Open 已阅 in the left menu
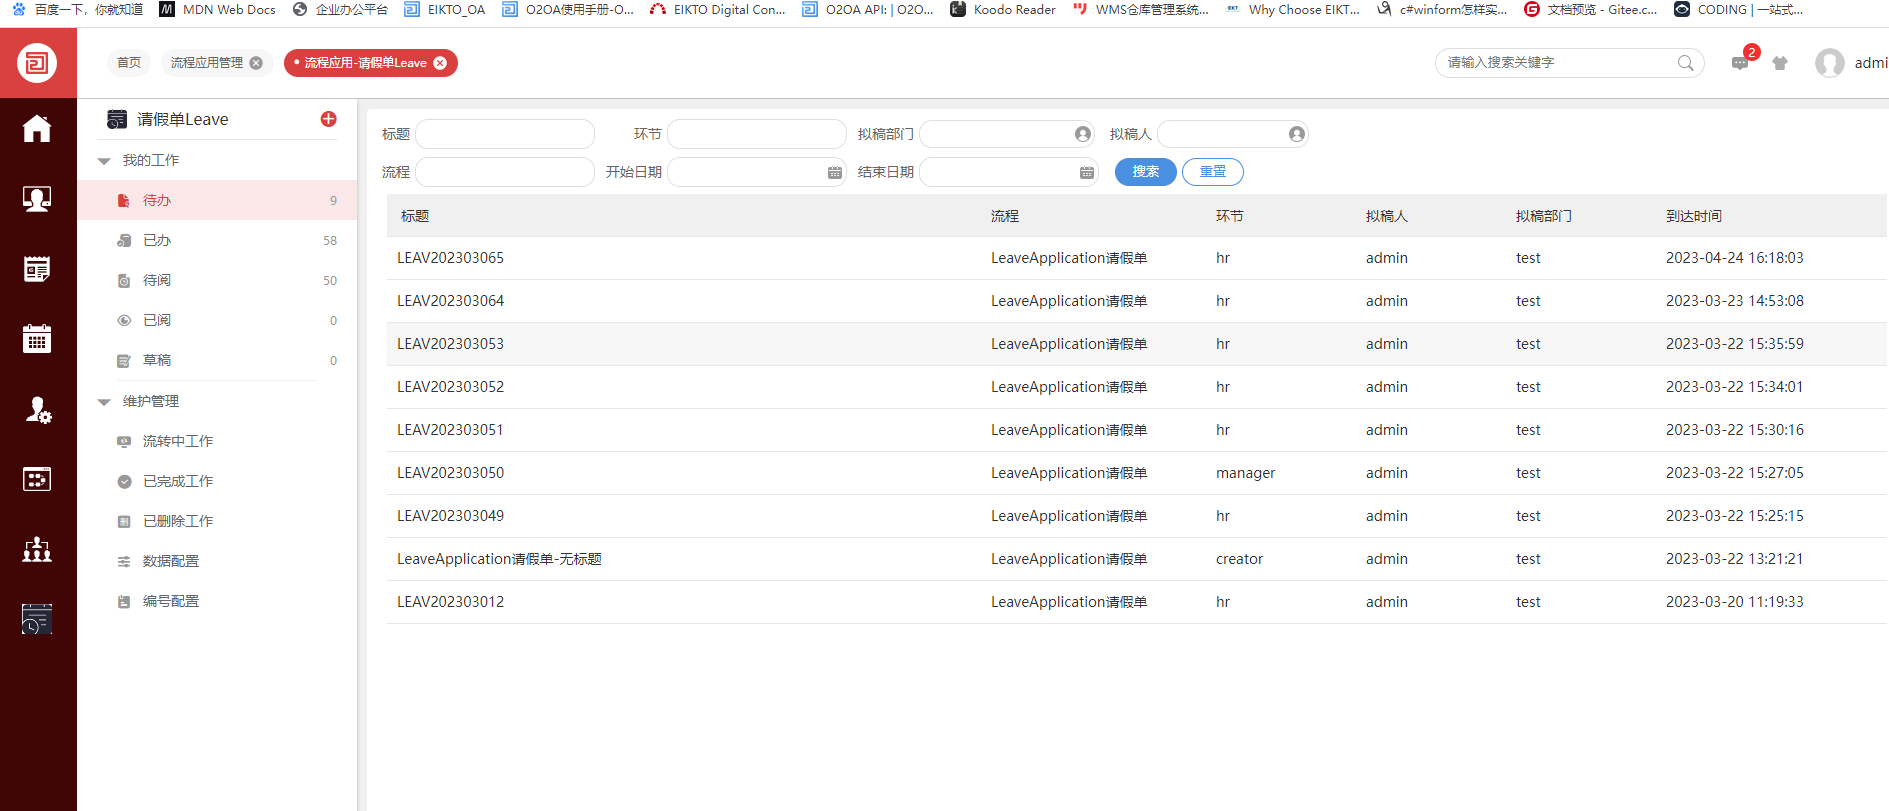The image size is (1889, 811). tap(217, 320)
